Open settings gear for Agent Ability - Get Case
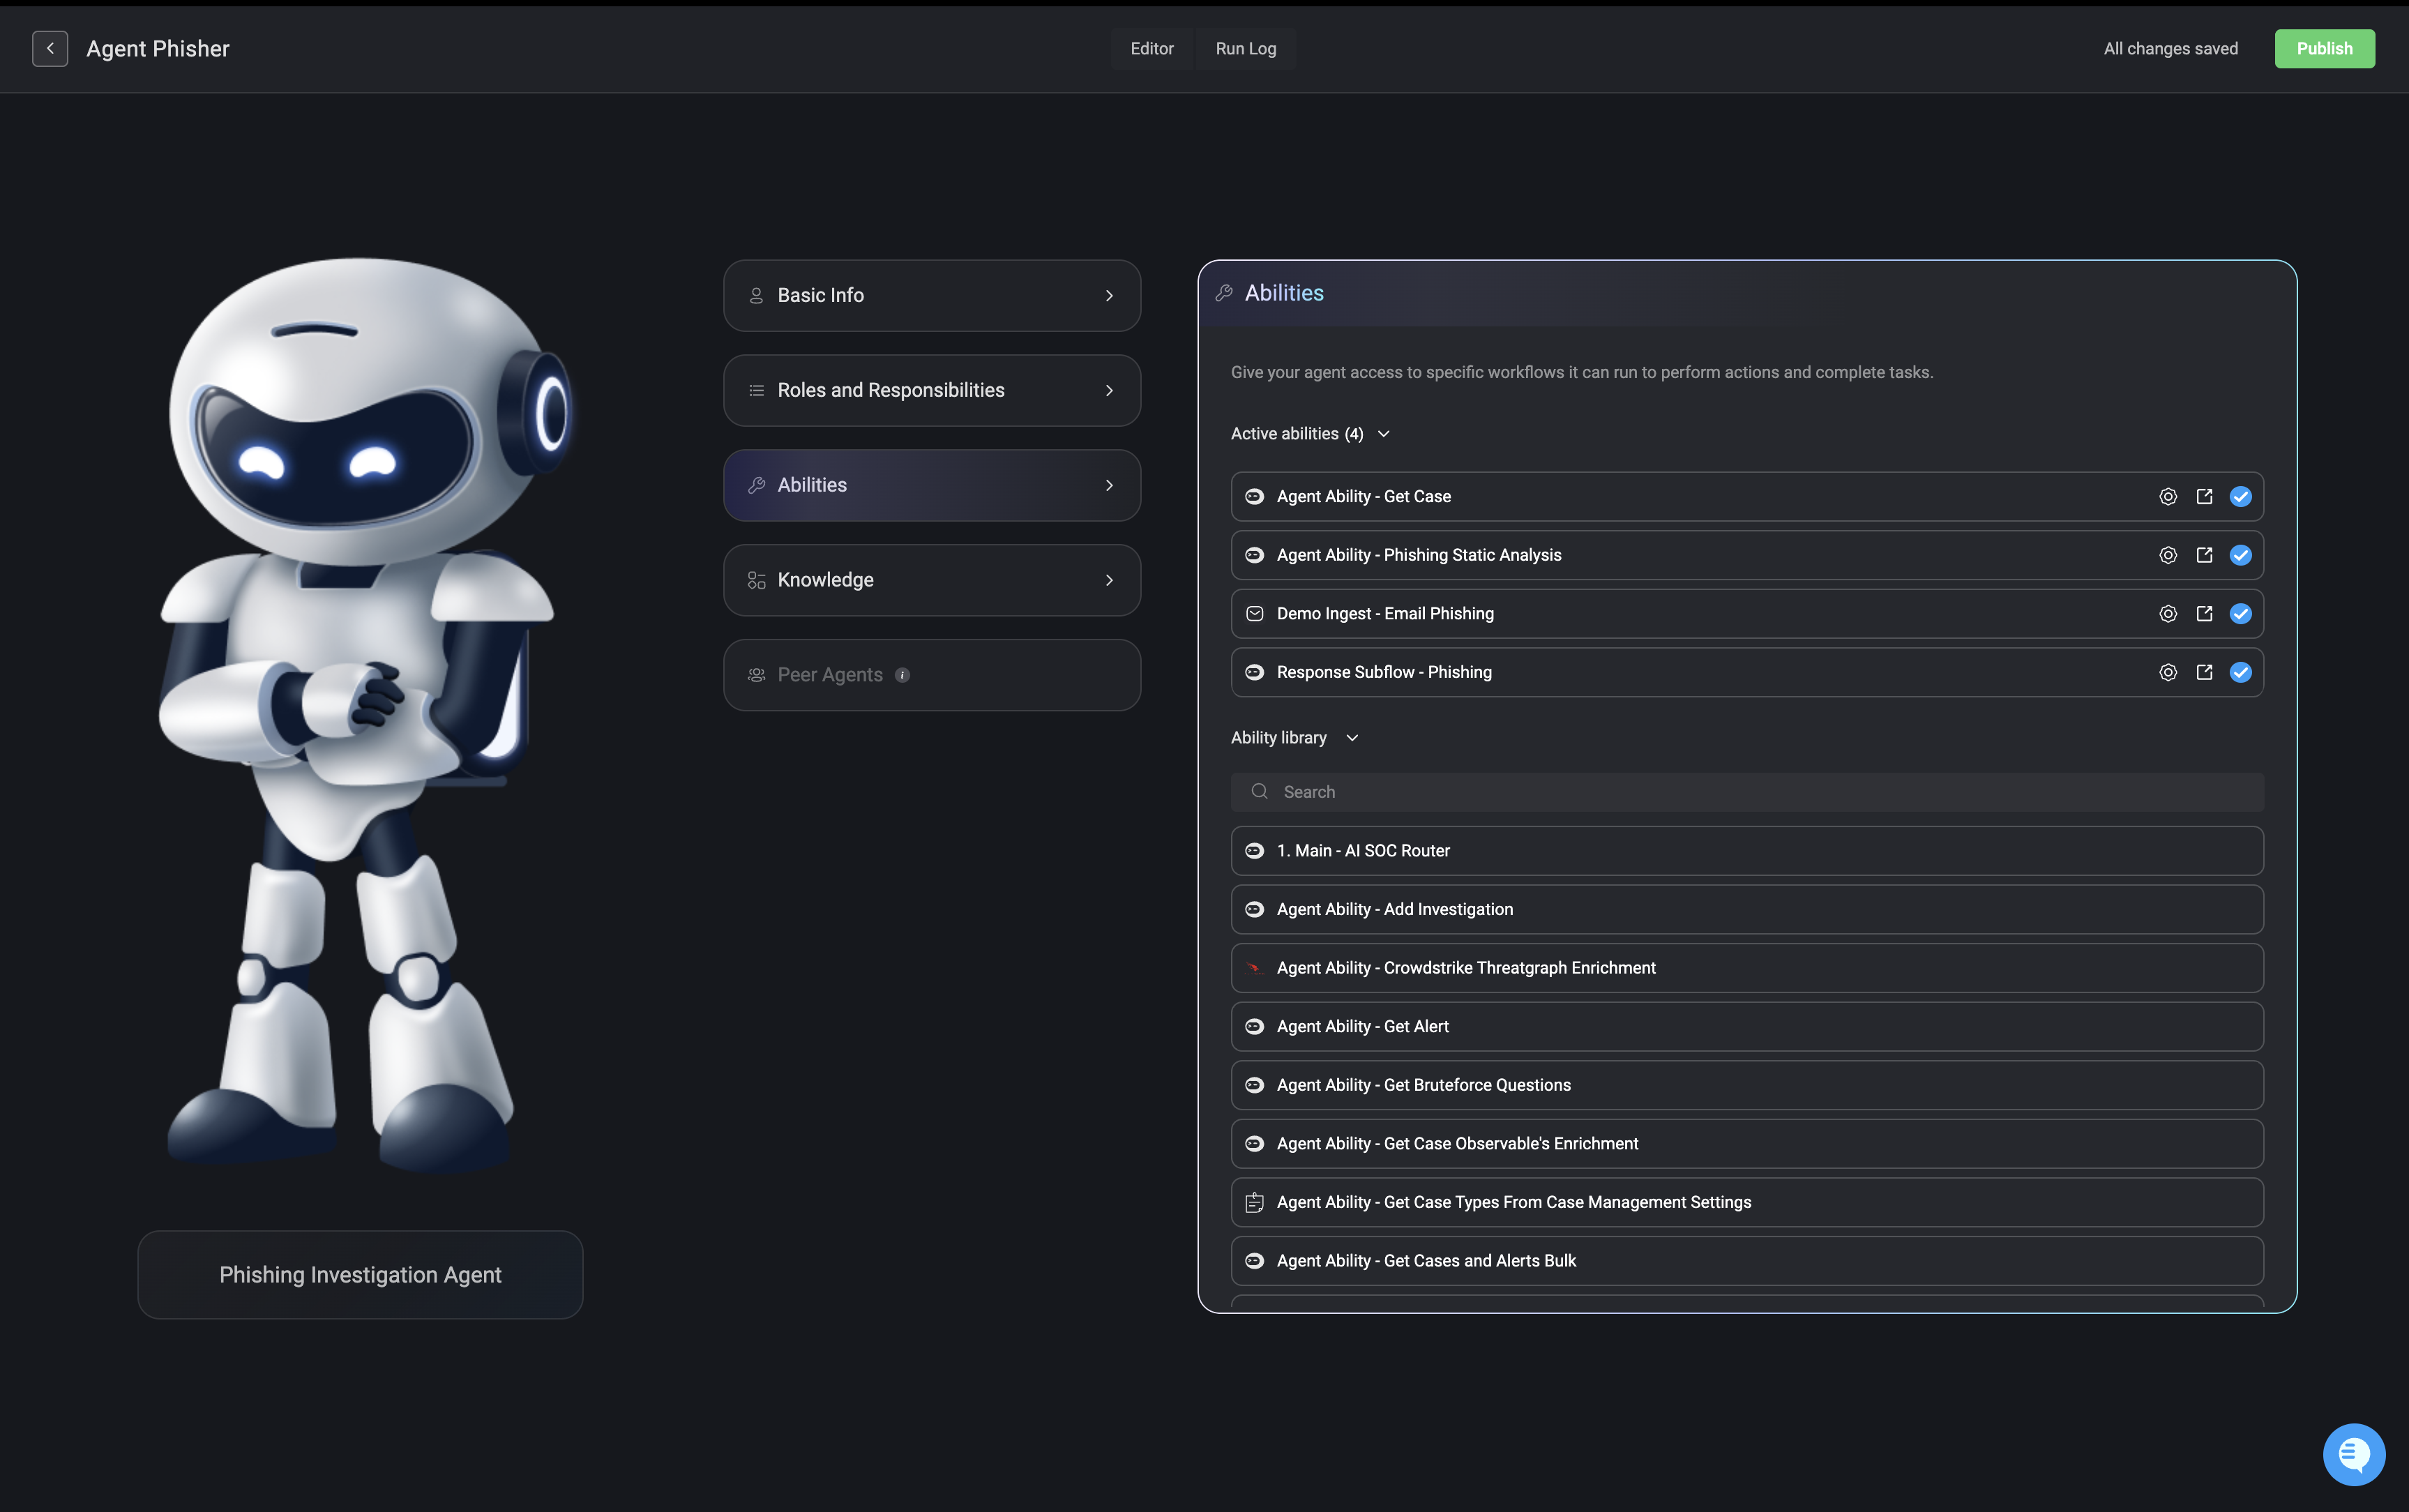Viewport: 2409px width, 1512px height. point(2167,497)
